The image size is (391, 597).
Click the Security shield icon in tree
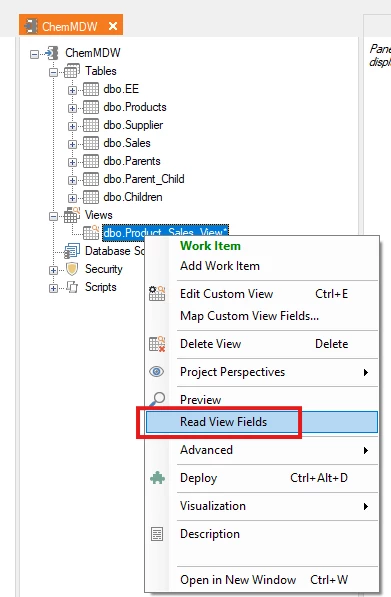[72, 269]
